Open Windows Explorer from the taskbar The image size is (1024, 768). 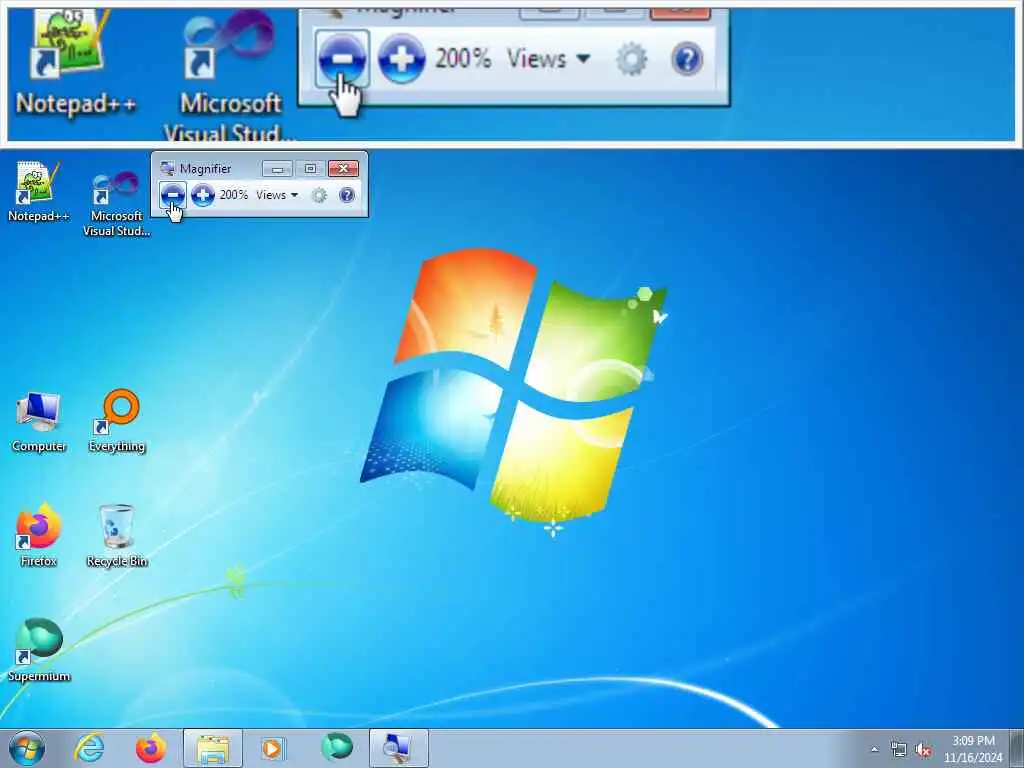coord(213,748)
